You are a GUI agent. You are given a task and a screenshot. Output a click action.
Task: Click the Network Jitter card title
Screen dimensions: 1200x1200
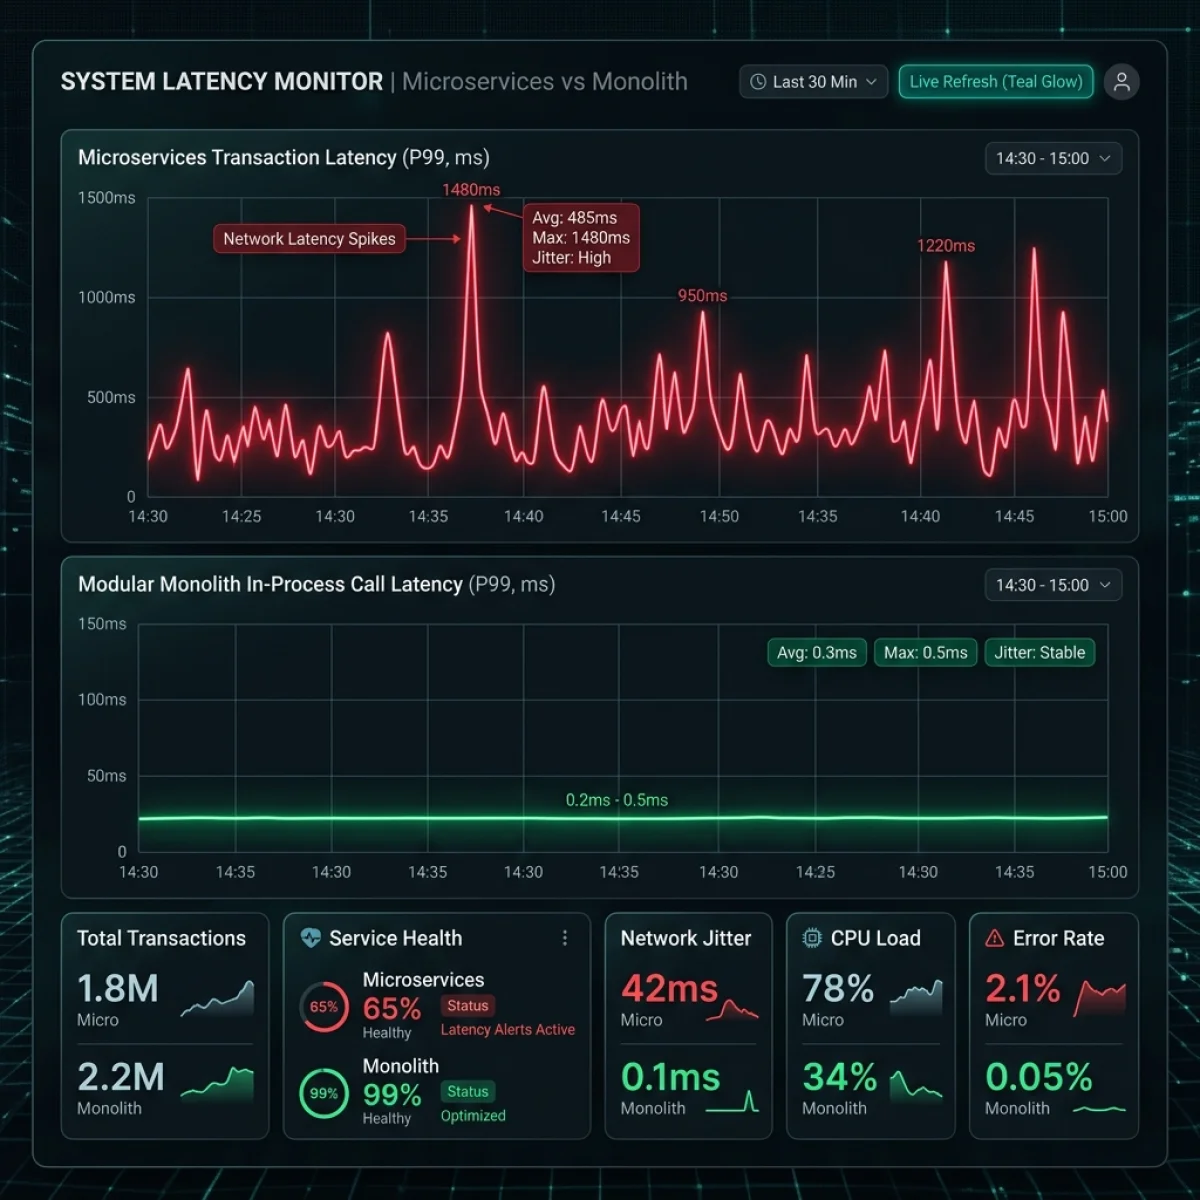[x=686, y=938]
